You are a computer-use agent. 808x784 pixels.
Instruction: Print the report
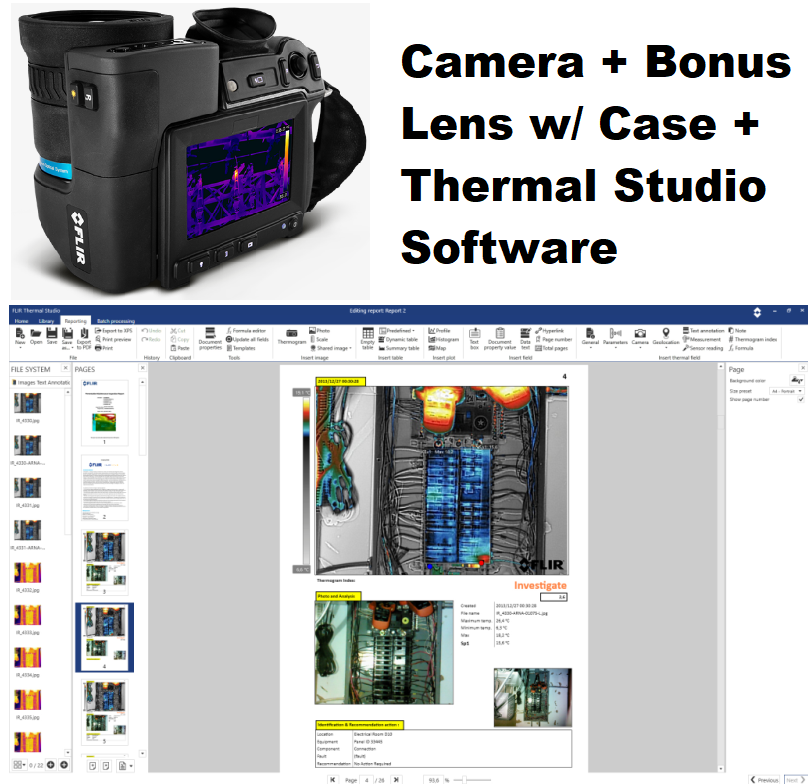[x=104, y=348]
